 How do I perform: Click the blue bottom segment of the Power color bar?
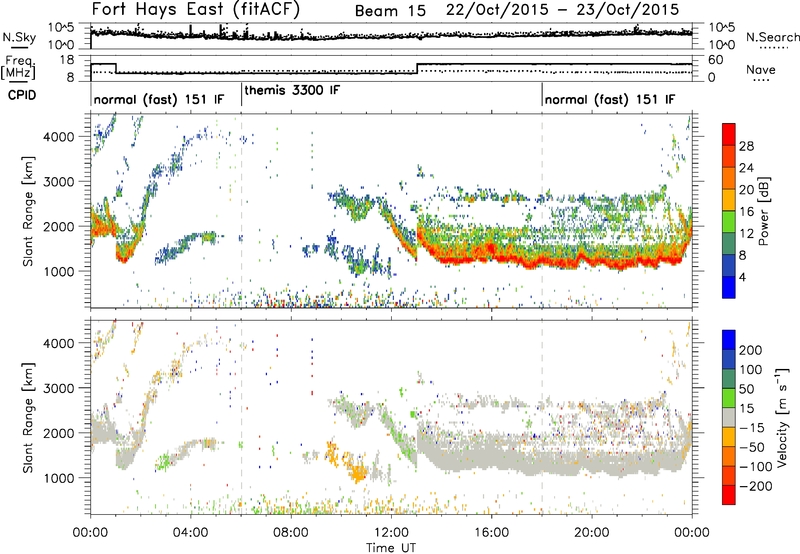[x=729, y=287]
